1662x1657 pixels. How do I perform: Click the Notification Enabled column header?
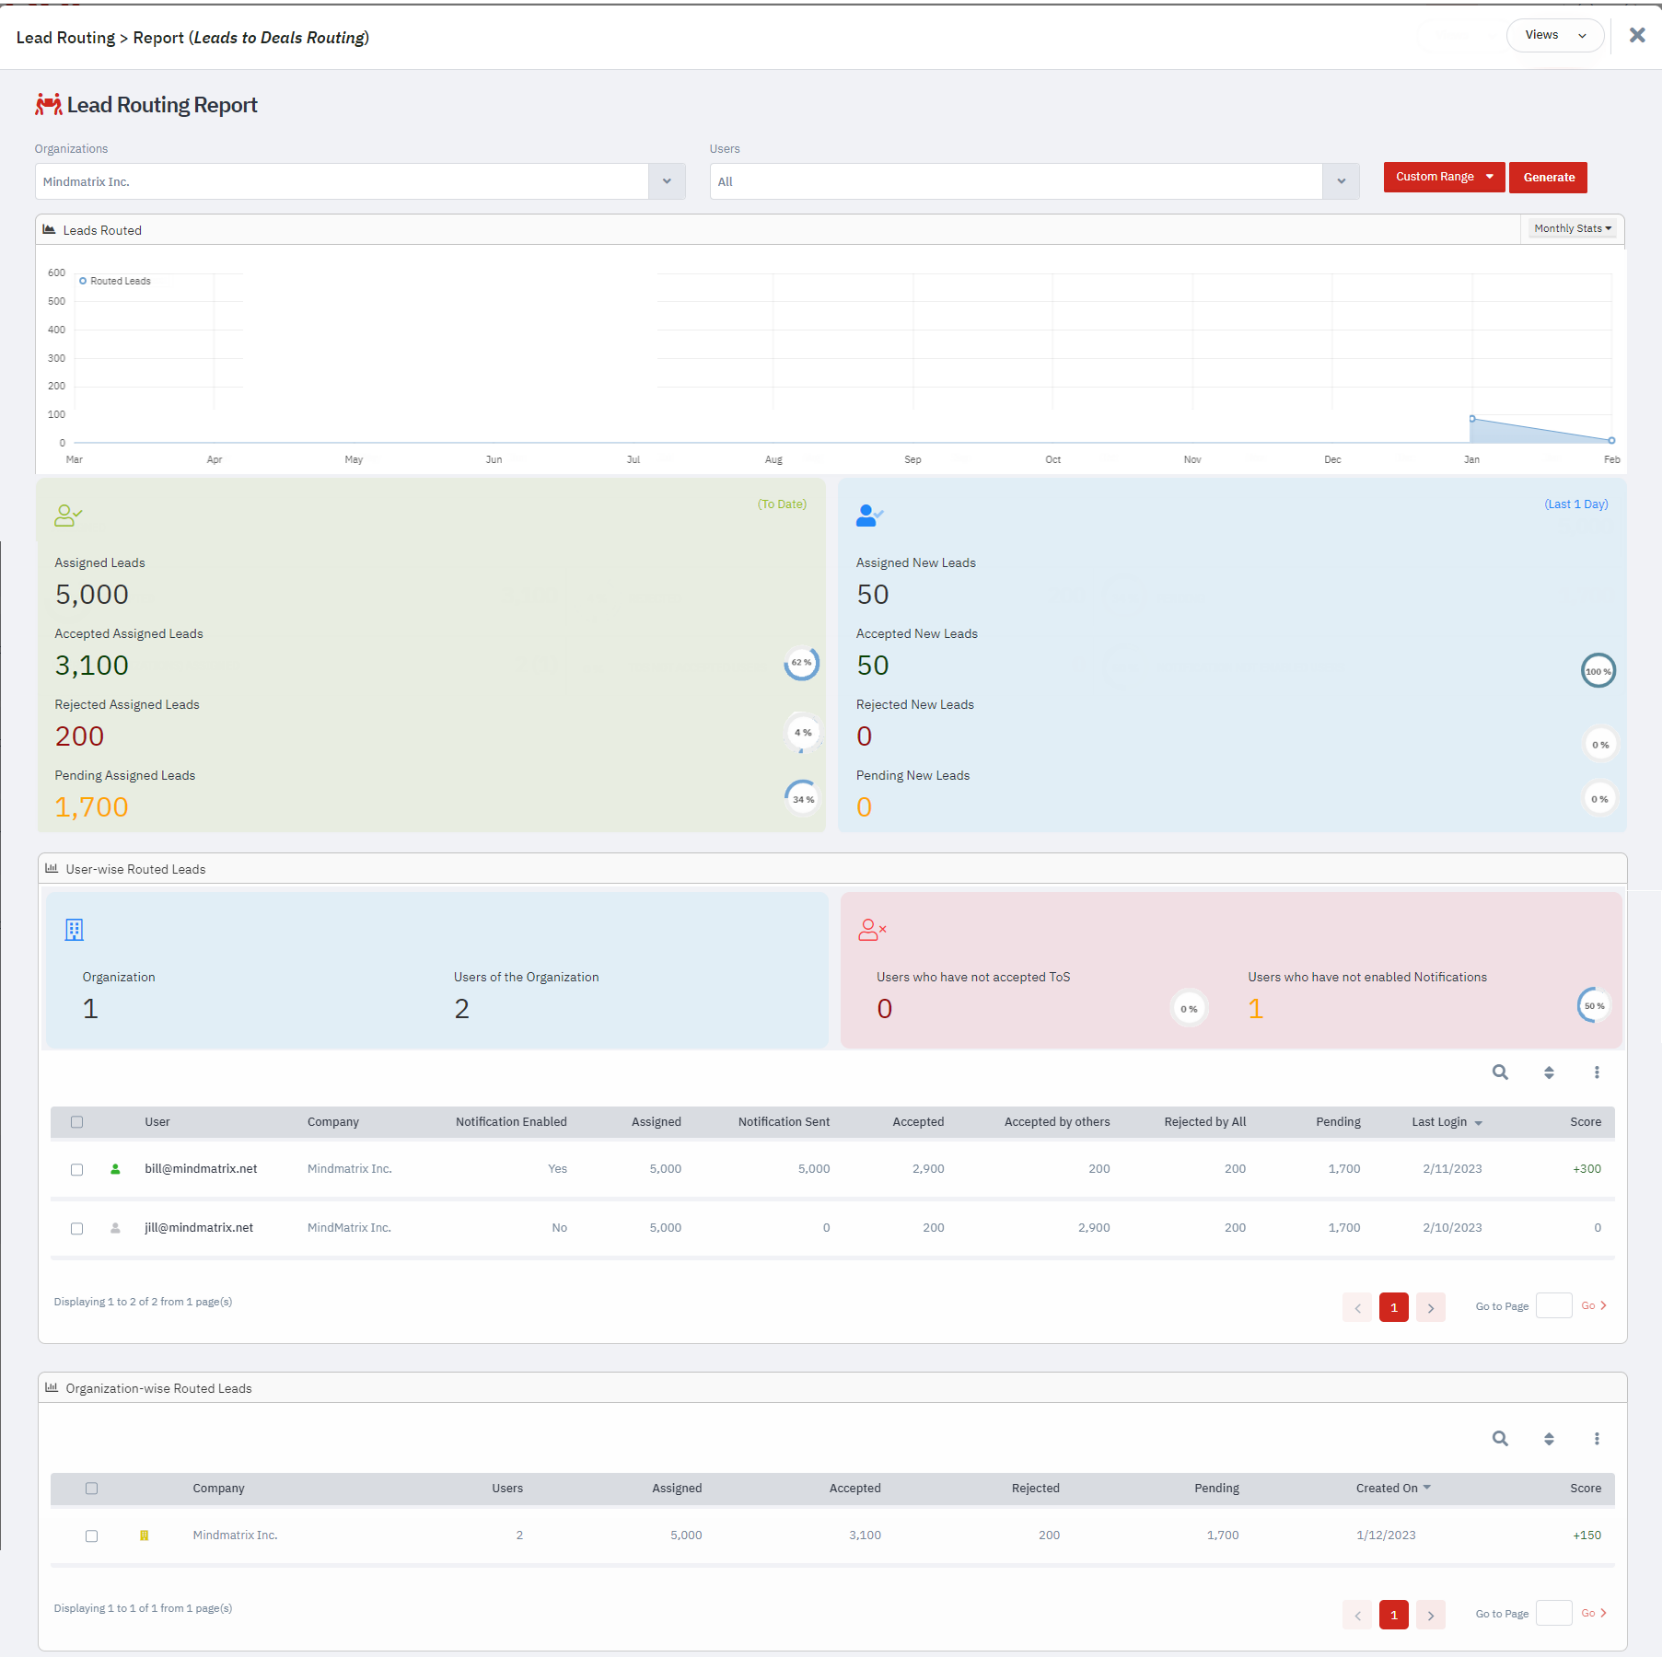pyautogui.click(x=511, y=1122)
